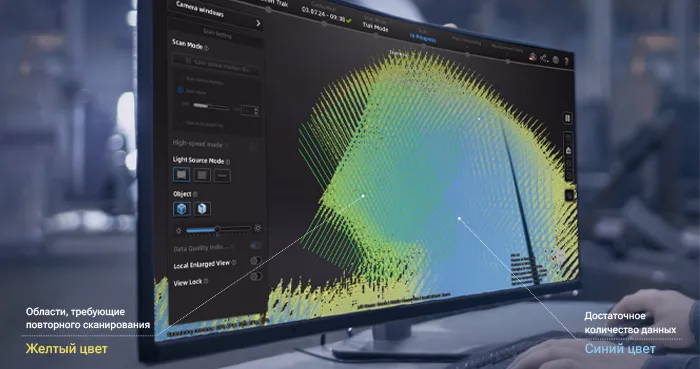Pause scanning with the pause button
This screenshot has width=700, height=369.
(x=567, y=118)
